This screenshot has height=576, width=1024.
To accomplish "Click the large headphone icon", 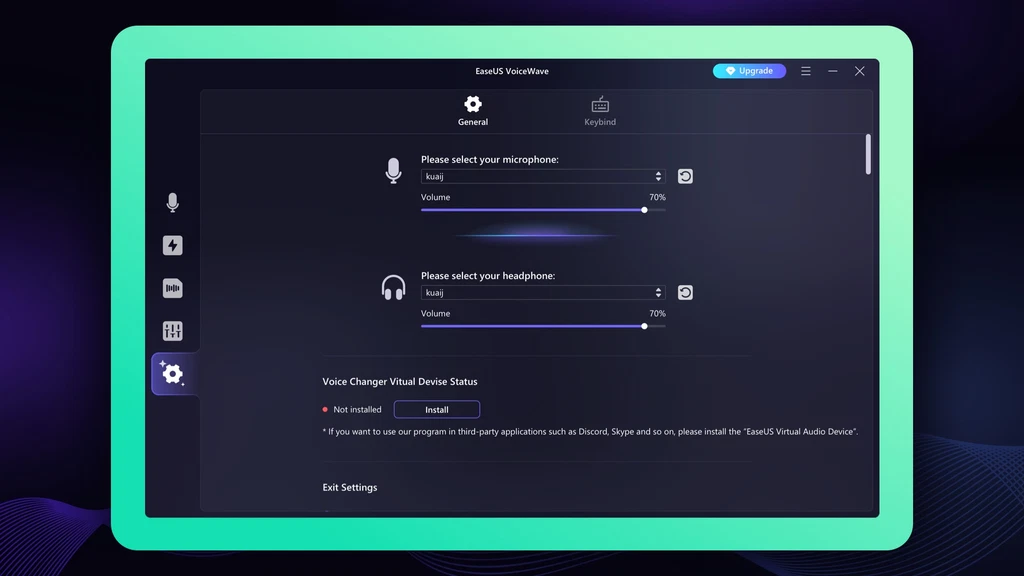I will pos(393,288).
